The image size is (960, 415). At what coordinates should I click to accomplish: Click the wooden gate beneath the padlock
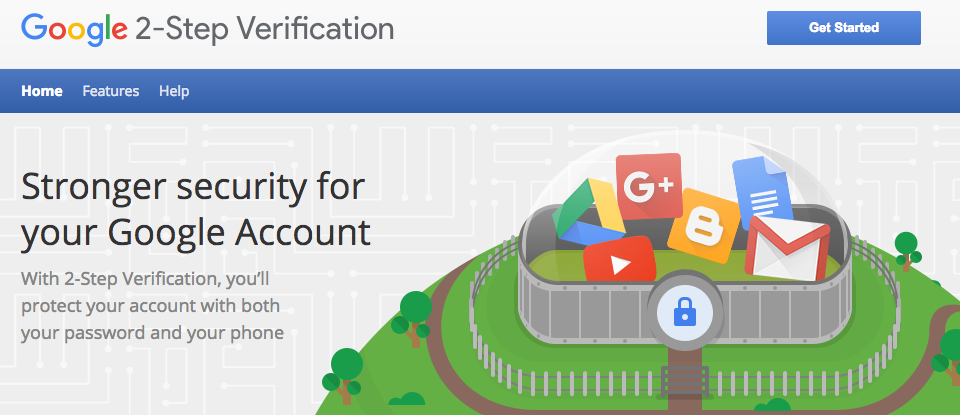tap(684, 380)
